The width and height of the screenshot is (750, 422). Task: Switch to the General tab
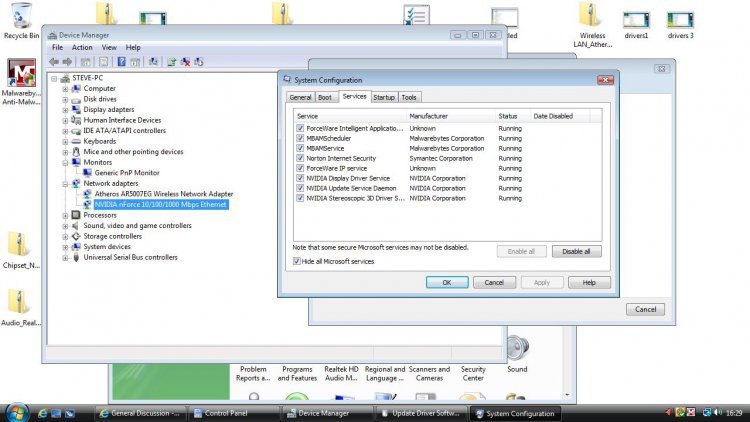[x=300, y=97]
